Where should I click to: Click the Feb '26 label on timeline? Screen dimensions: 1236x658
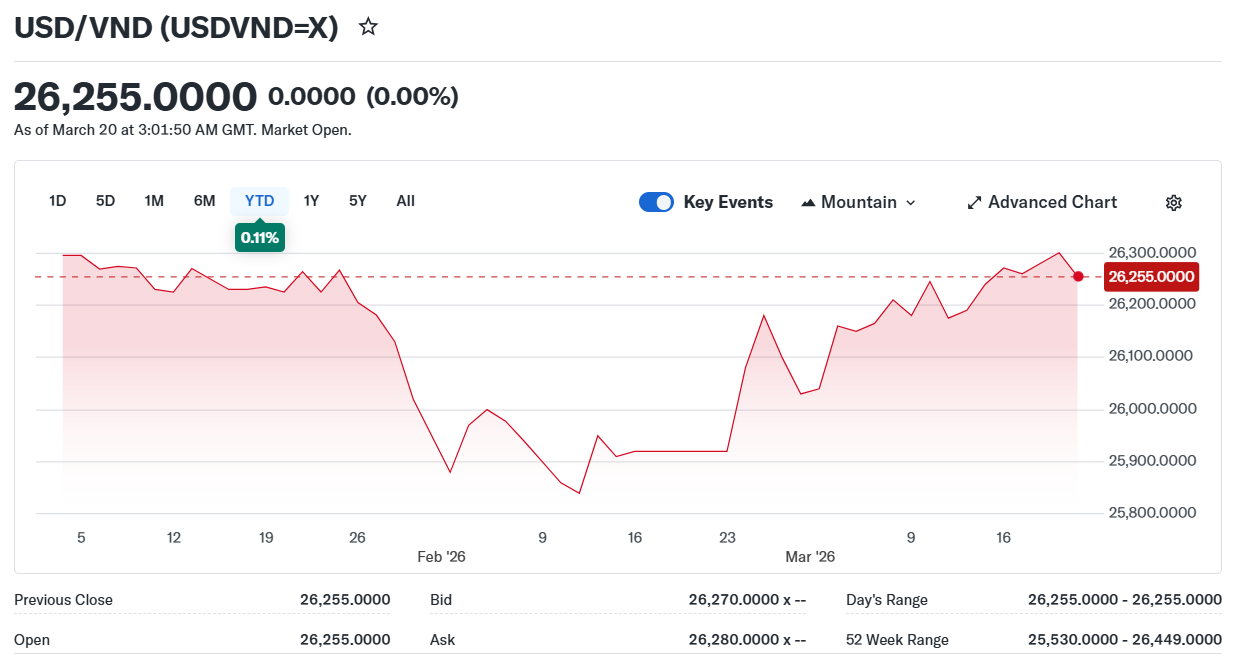point(441,557)
